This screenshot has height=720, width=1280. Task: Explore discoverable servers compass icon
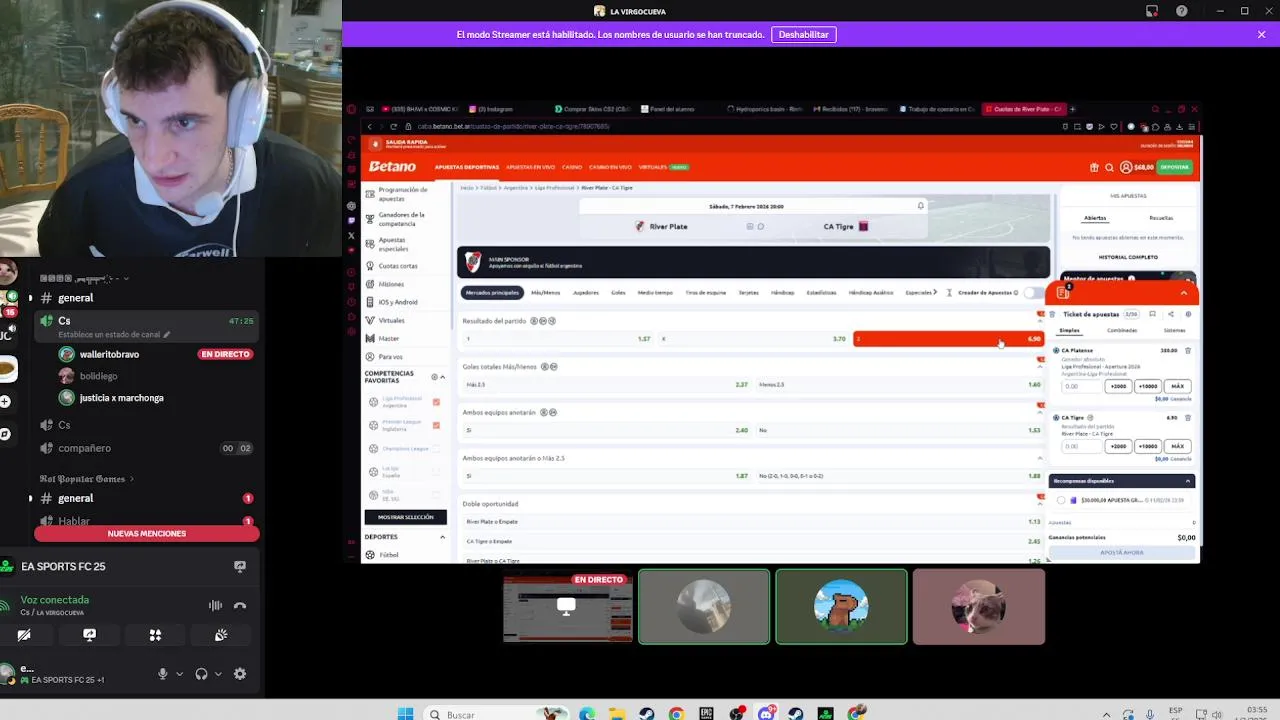coord(5,434)
